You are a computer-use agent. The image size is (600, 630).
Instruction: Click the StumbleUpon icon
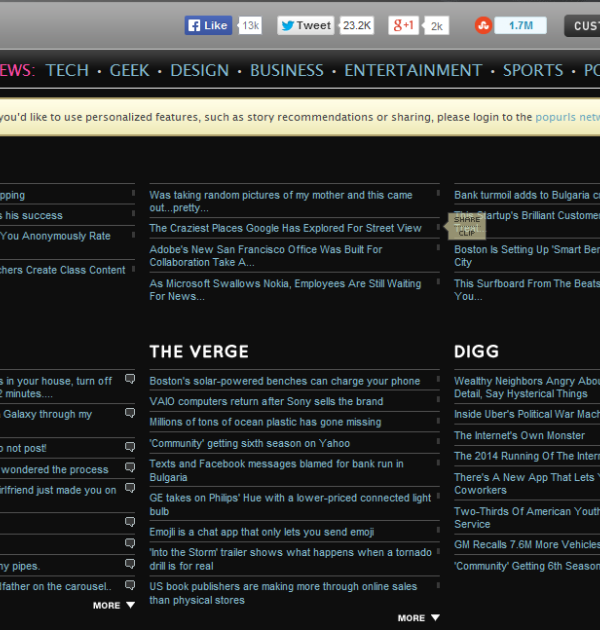coord(483,26)
